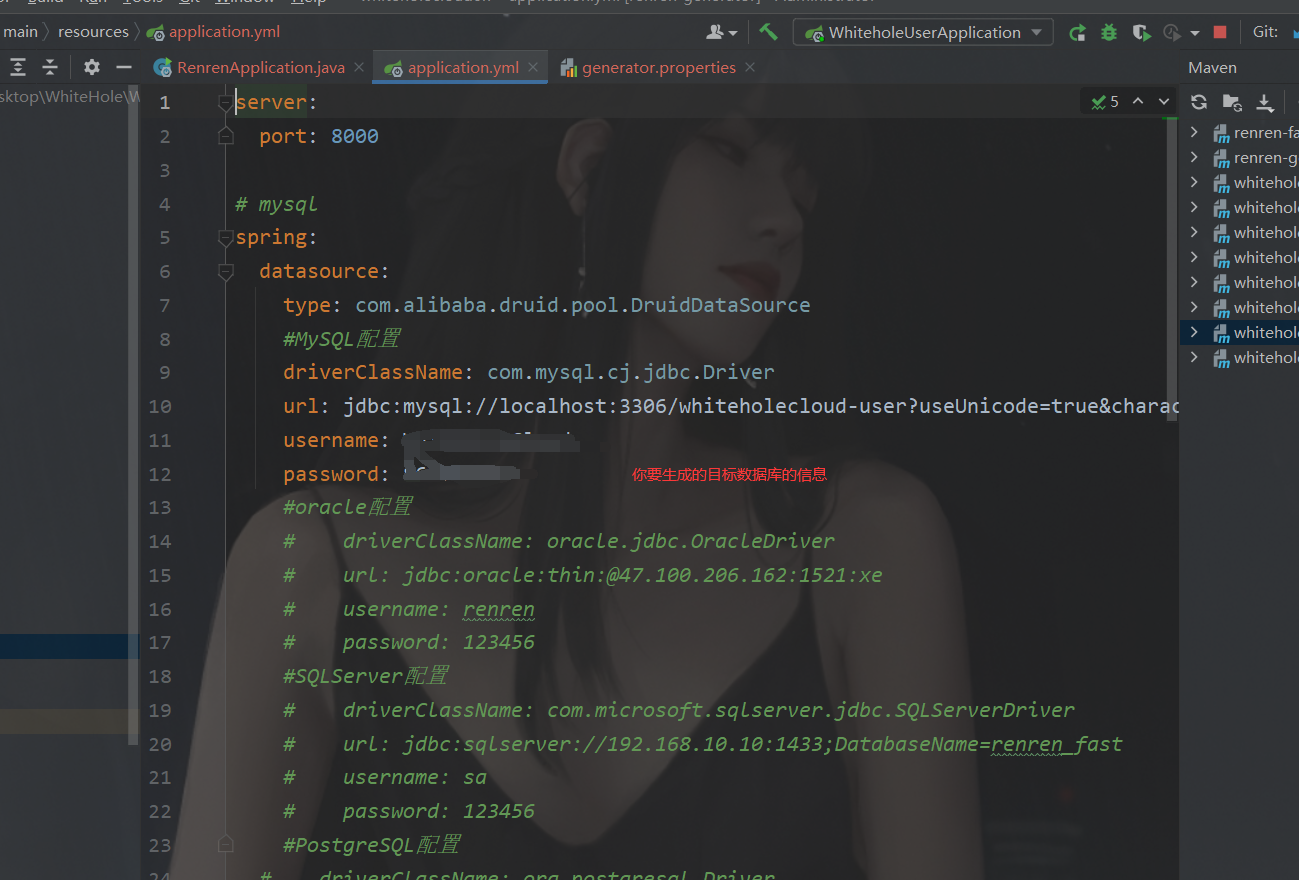Click the oracle.jdbc.OracleDriver comment line
Viewport: 1299px width, 880px height.
click(559, 541)
